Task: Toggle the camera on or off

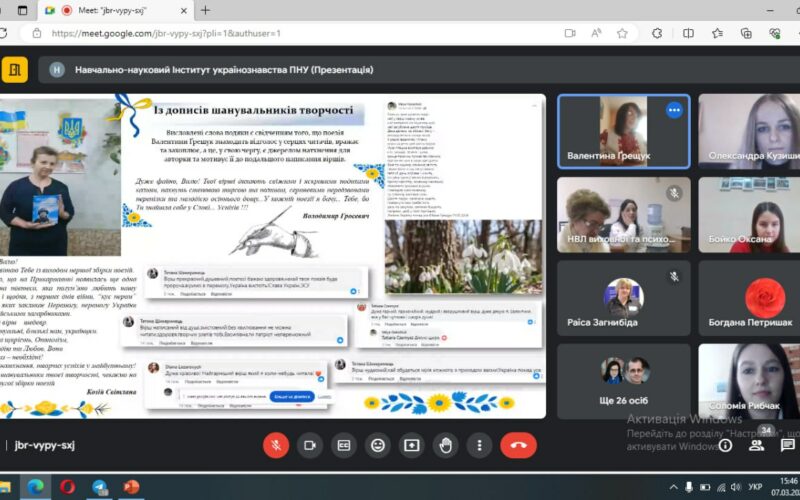Action: point(309,445)
